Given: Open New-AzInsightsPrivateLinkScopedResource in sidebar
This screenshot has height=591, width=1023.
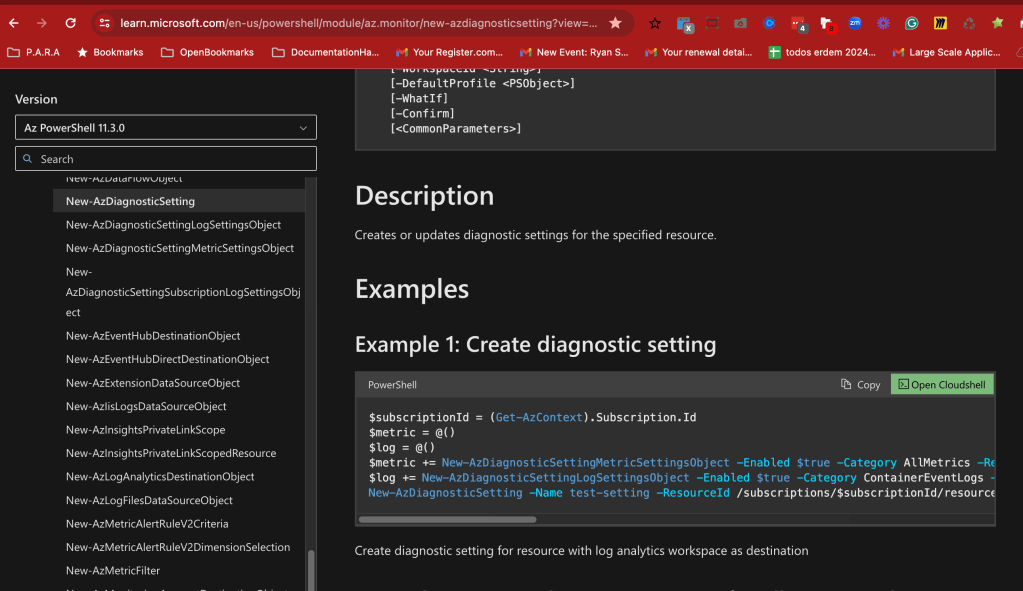Looking at the screenshot, I should [170, 453].
